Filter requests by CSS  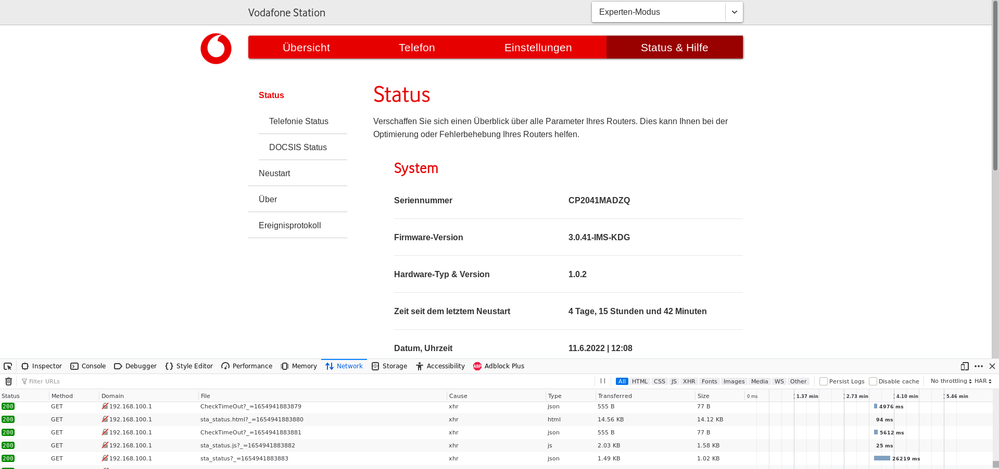click(x=659, y=381)
